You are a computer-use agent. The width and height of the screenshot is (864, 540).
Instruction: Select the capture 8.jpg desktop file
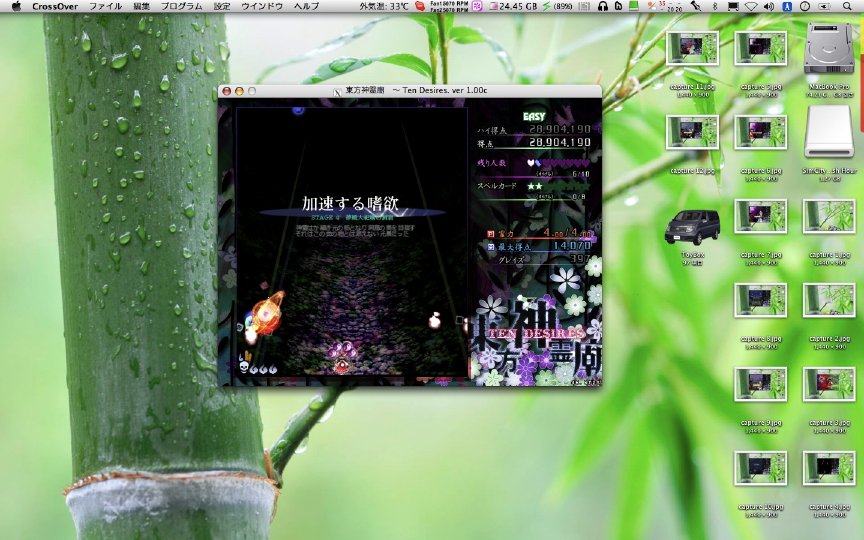[760, 300]
